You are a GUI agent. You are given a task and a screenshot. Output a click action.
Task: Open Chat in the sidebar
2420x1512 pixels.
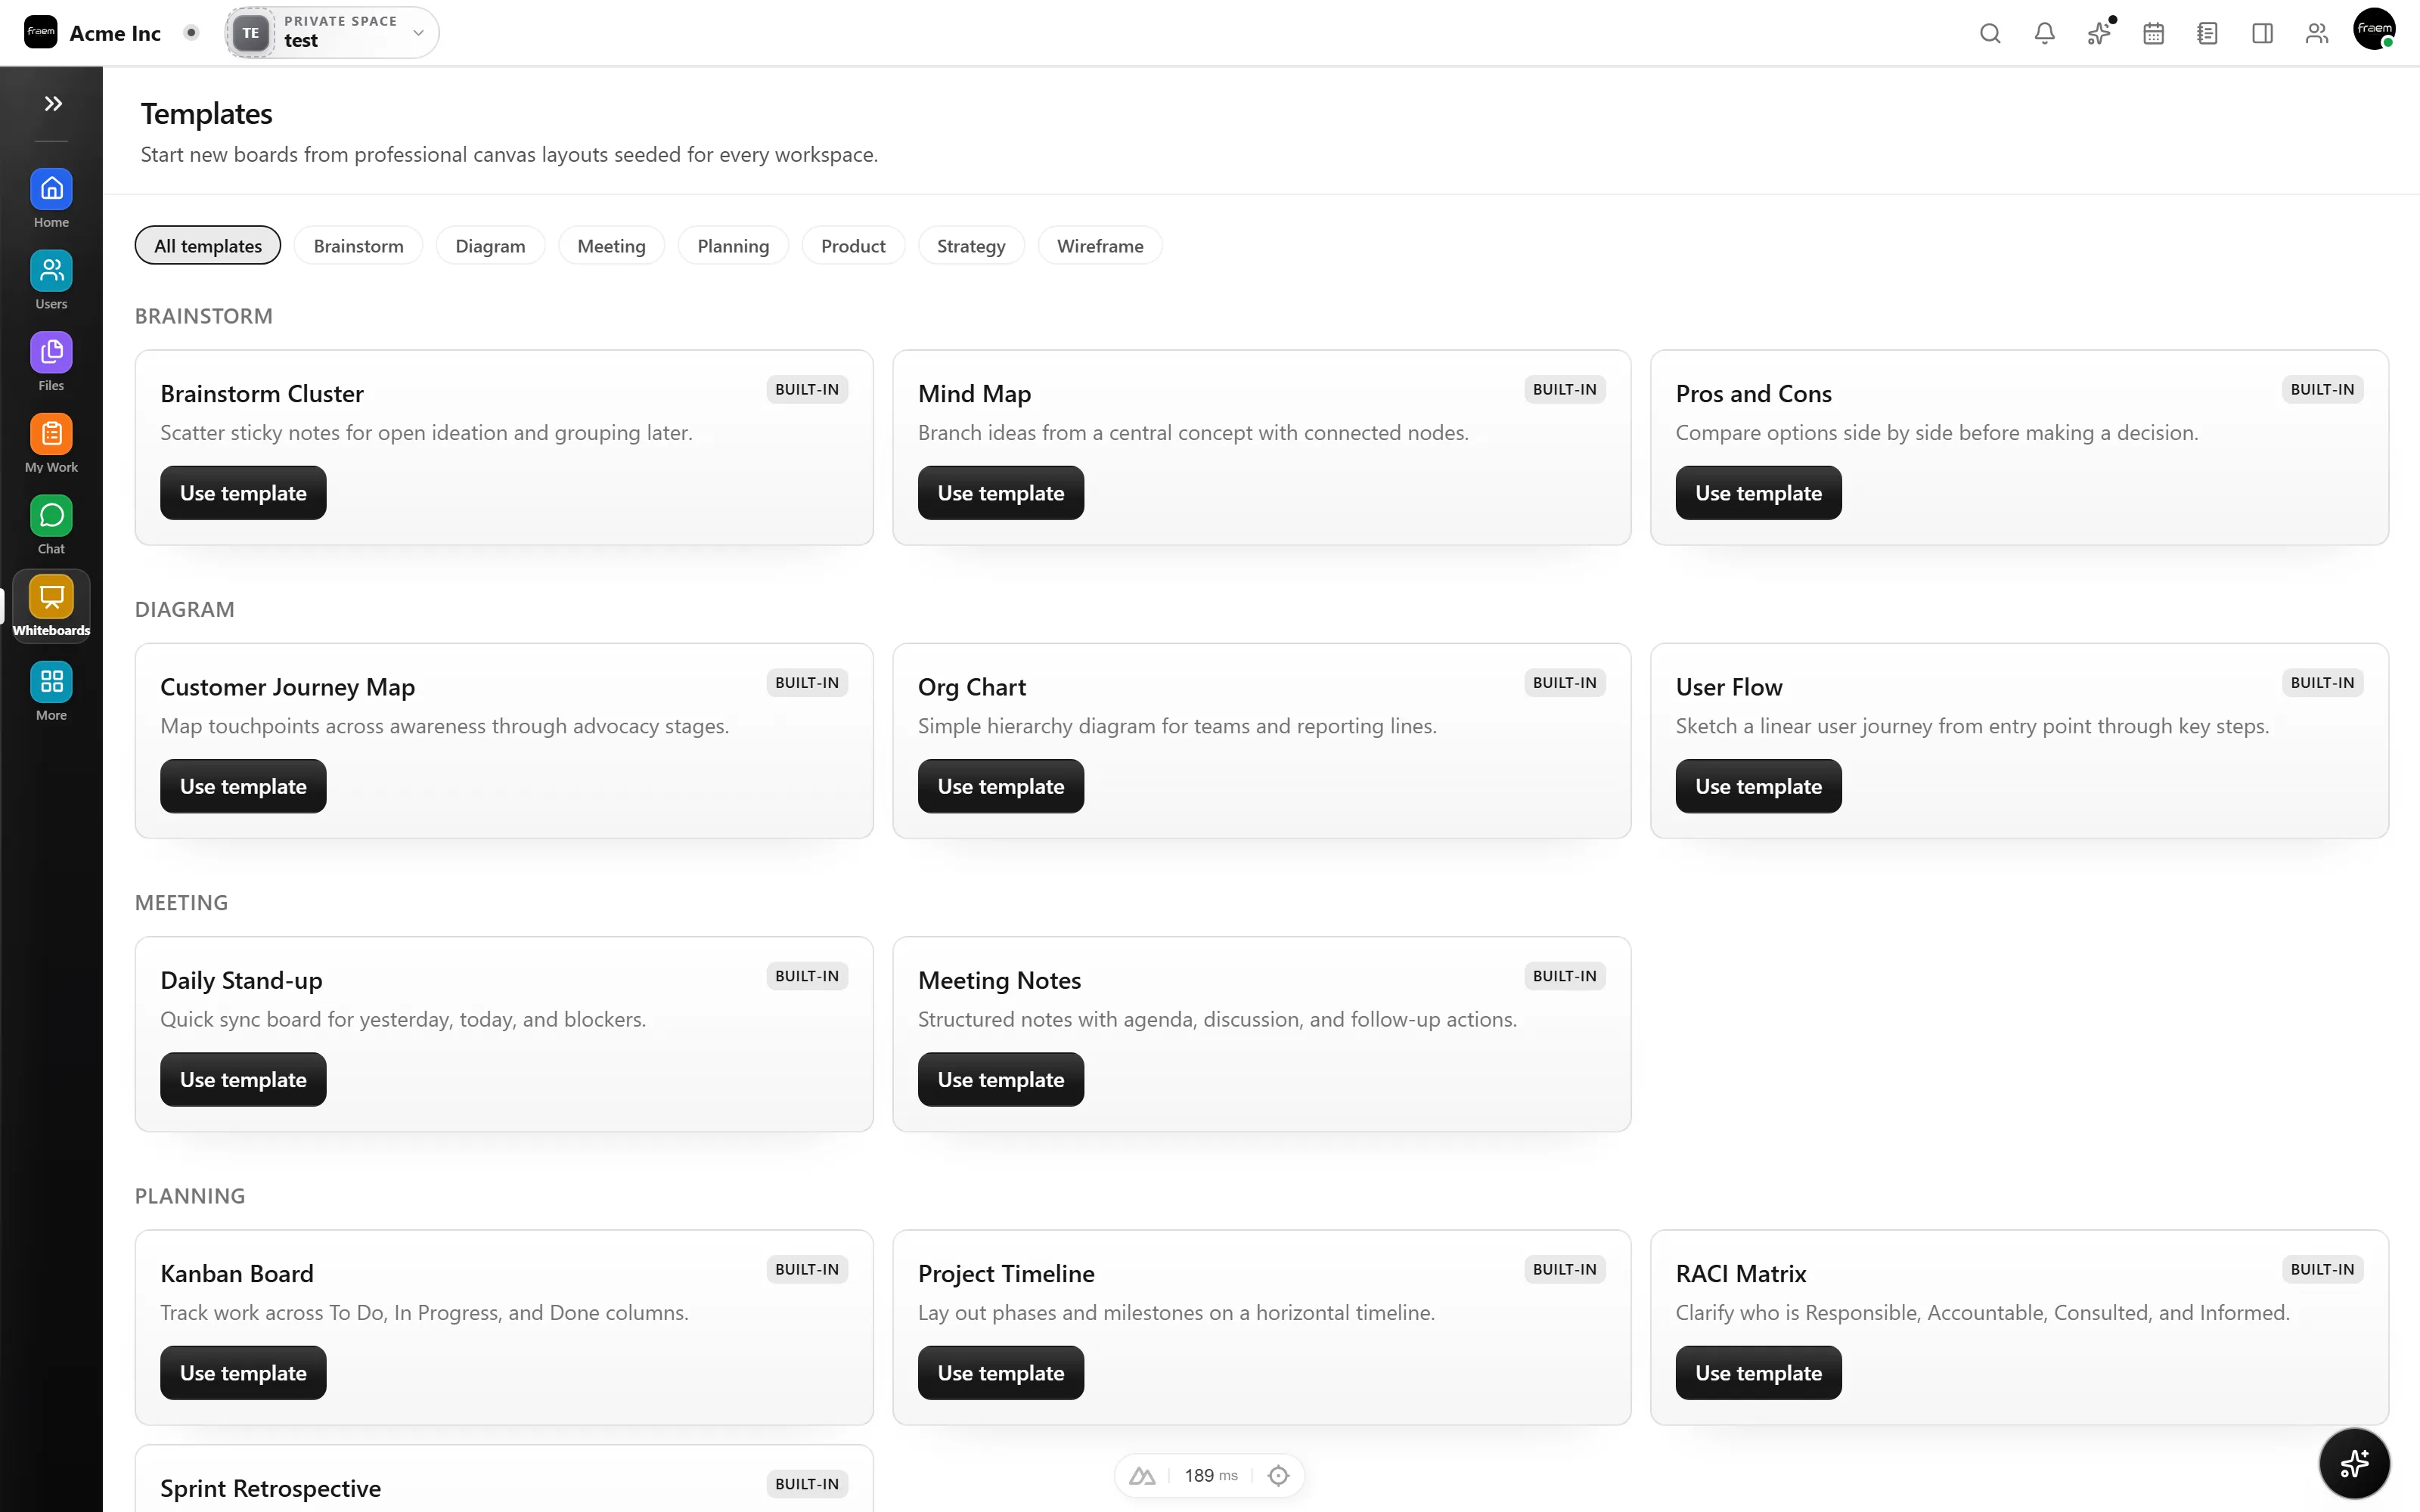[x=51, y=526]
